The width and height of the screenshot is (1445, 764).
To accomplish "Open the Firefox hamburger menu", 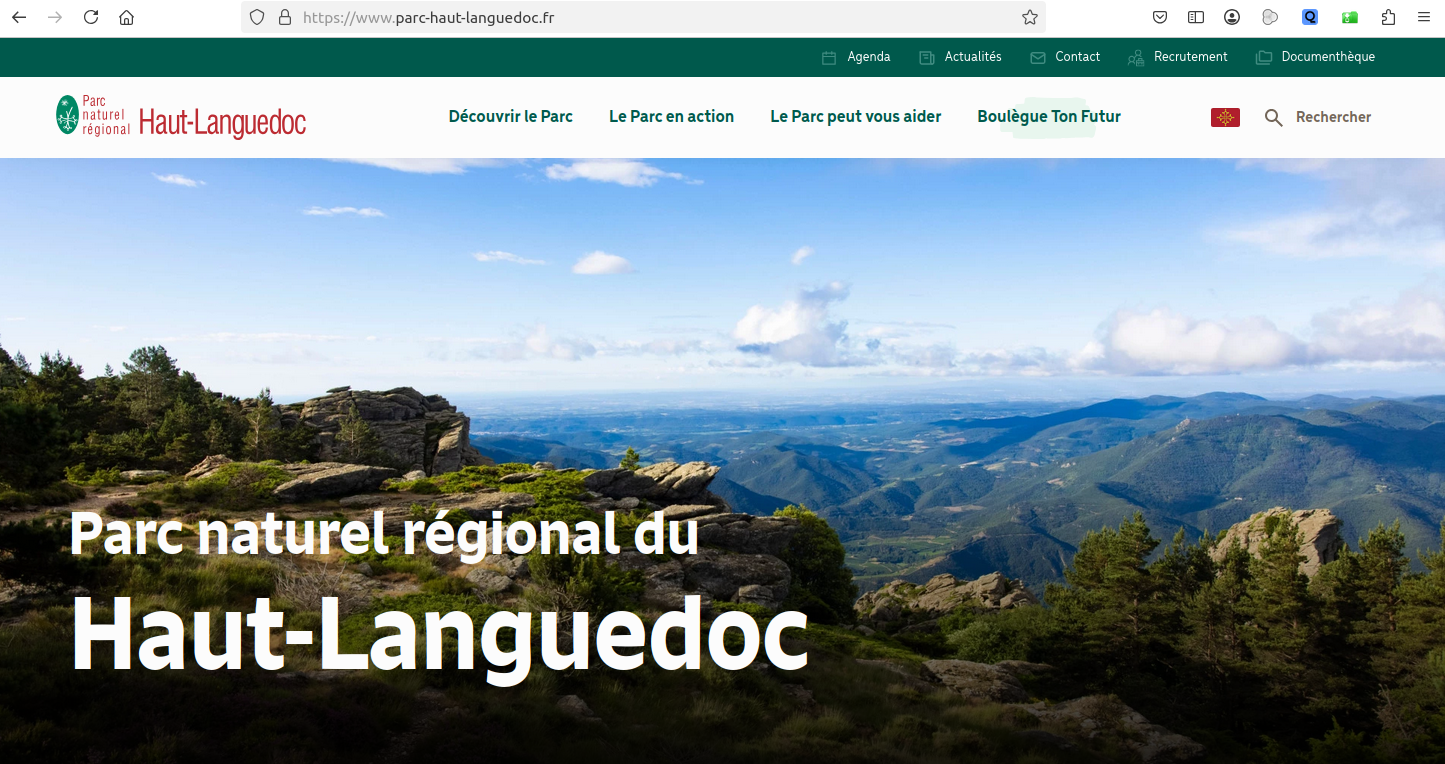I will 1424,17.
